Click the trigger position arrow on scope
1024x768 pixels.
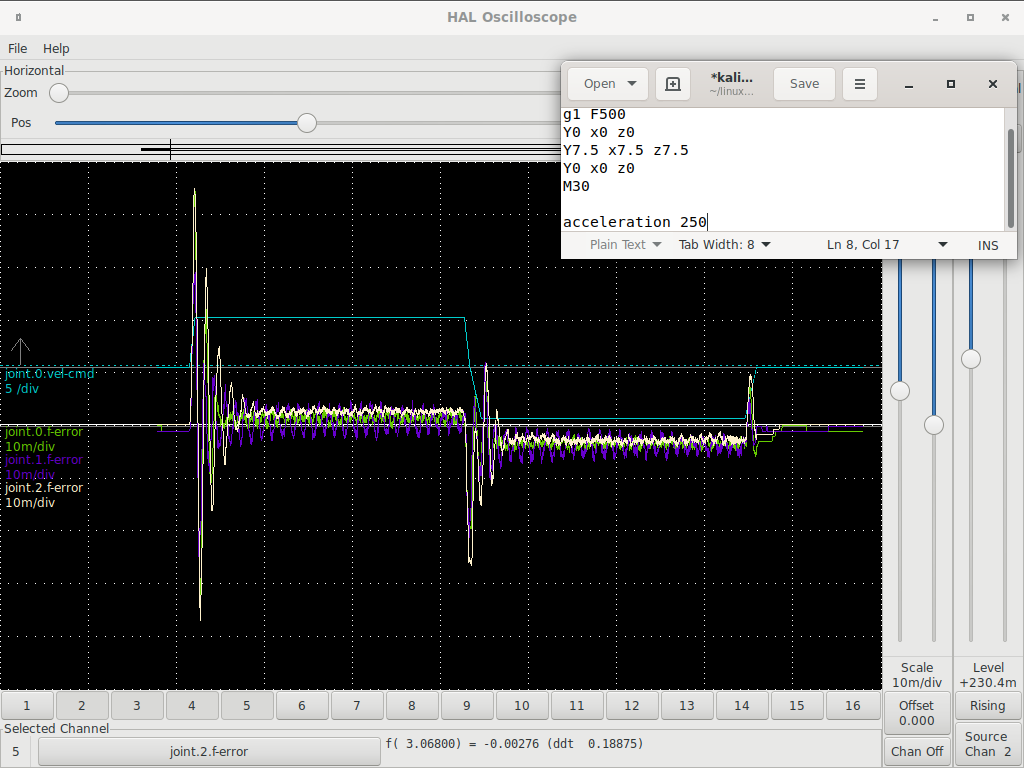(20, 351)
